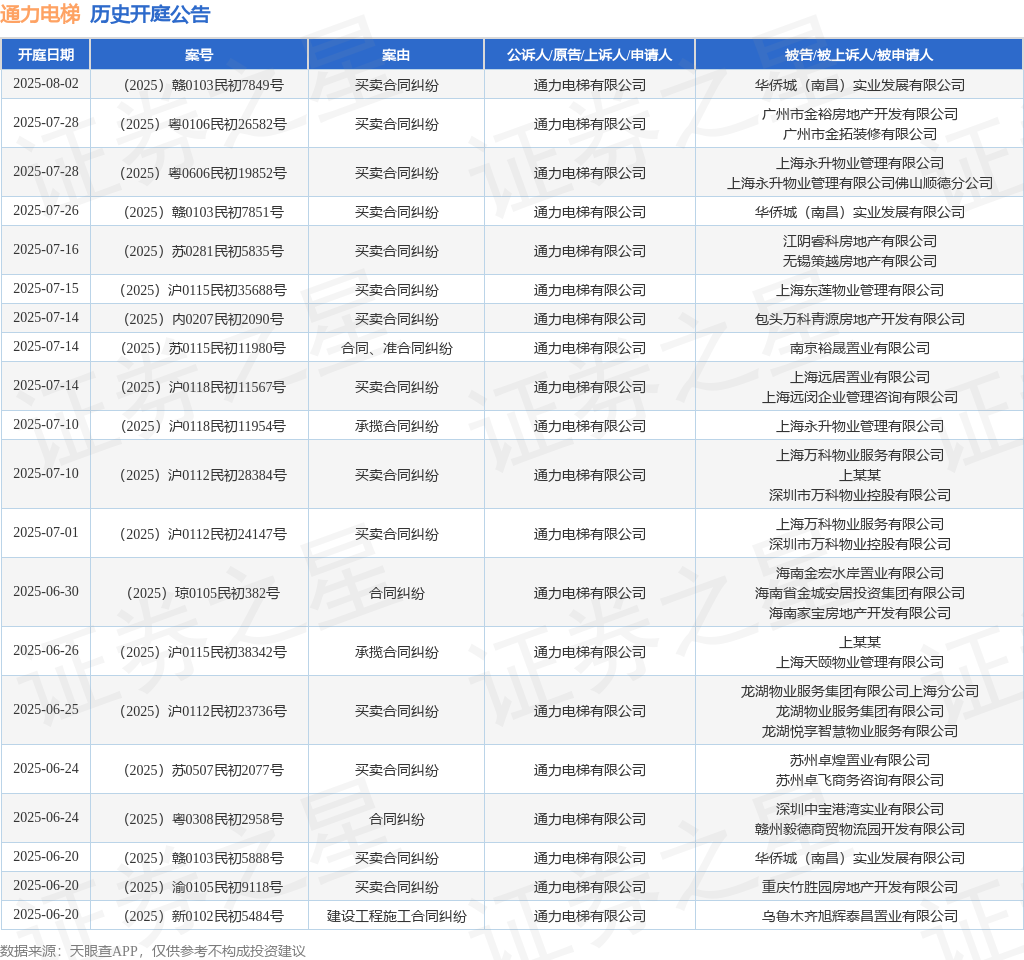Click case number (2025)粤0308民初2958号
The image size is (1024, 960).
pos(203,820)
